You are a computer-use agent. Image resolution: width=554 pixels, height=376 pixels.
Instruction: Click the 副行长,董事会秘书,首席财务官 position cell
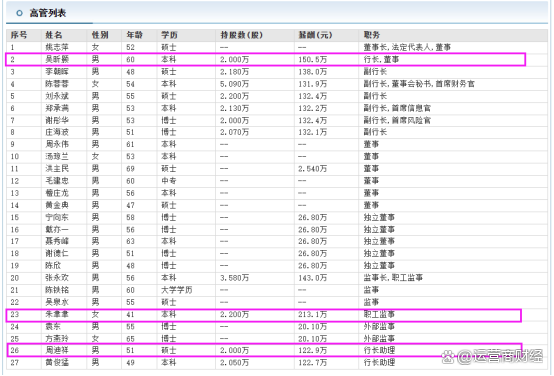(419, 84)
